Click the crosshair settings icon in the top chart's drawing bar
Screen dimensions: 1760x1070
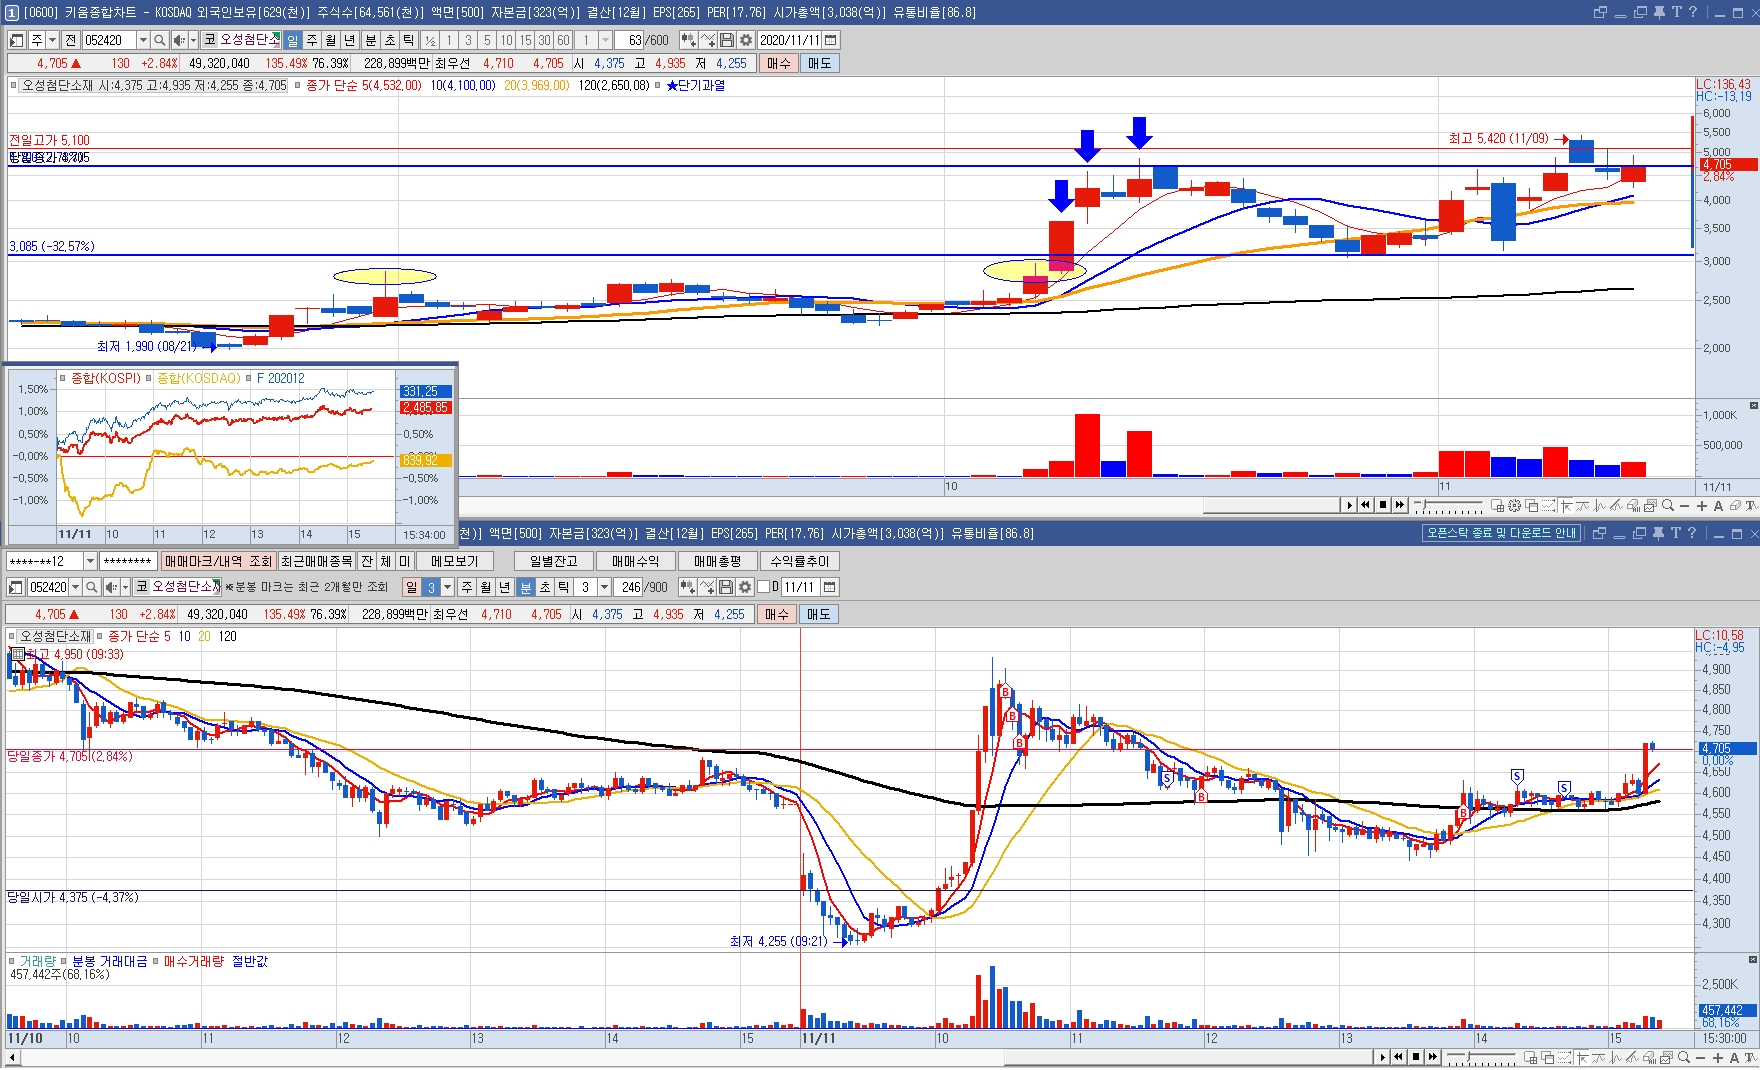[x=1514, y=506]
